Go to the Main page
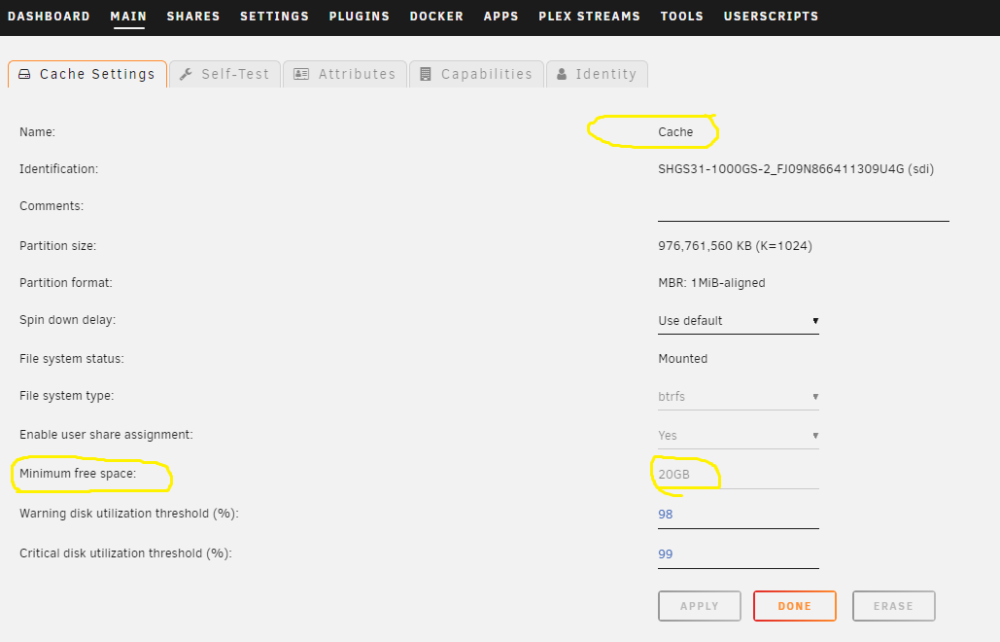 click(128, 16)
